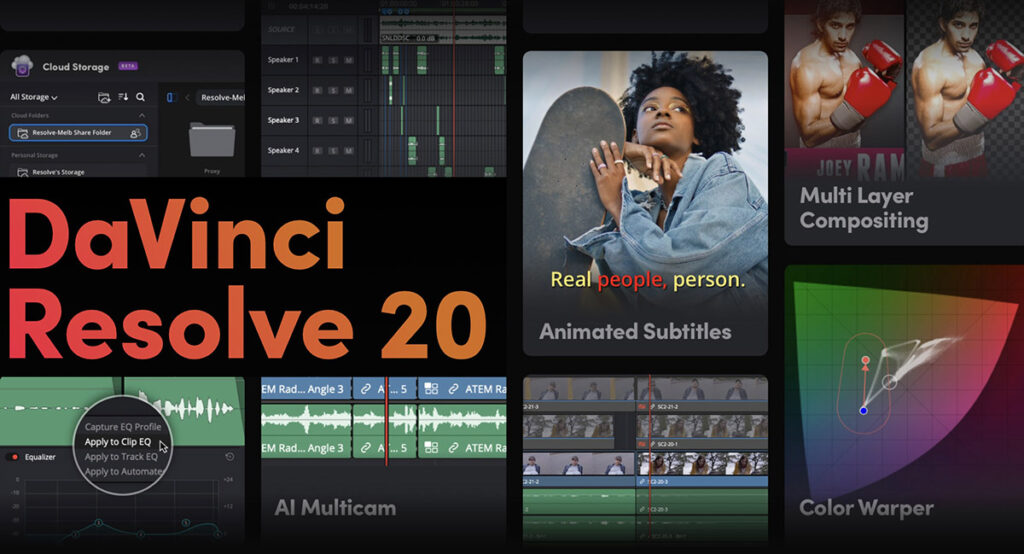This screenshot has width=1024, height=554.
Task: Solo the Speaker 1 track
Action: click(x=333, y=60)
